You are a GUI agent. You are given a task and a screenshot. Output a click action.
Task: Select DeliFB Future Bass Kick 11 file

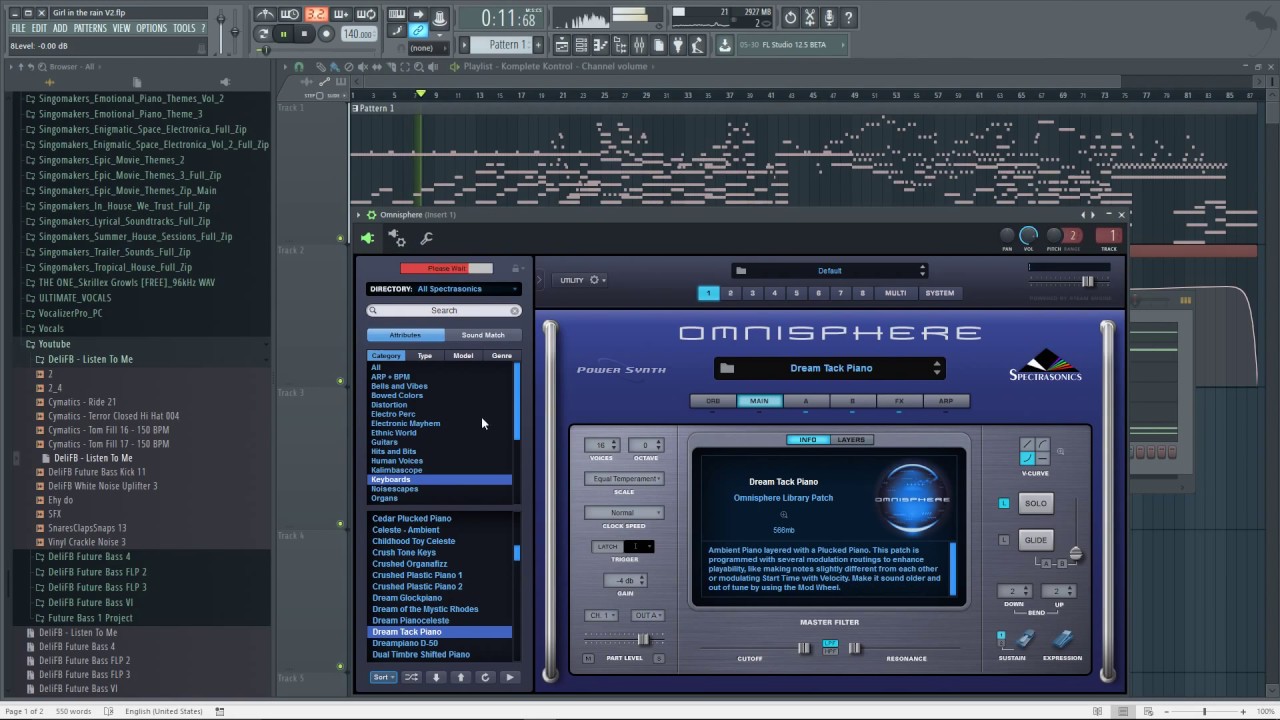point(97,472)
